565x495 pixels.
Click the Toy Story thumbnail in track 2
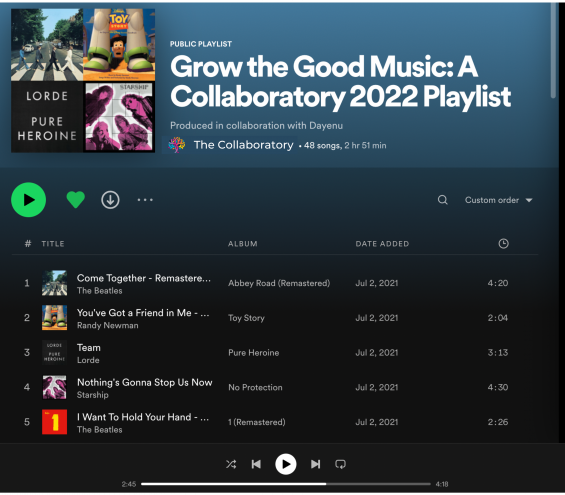54,318
